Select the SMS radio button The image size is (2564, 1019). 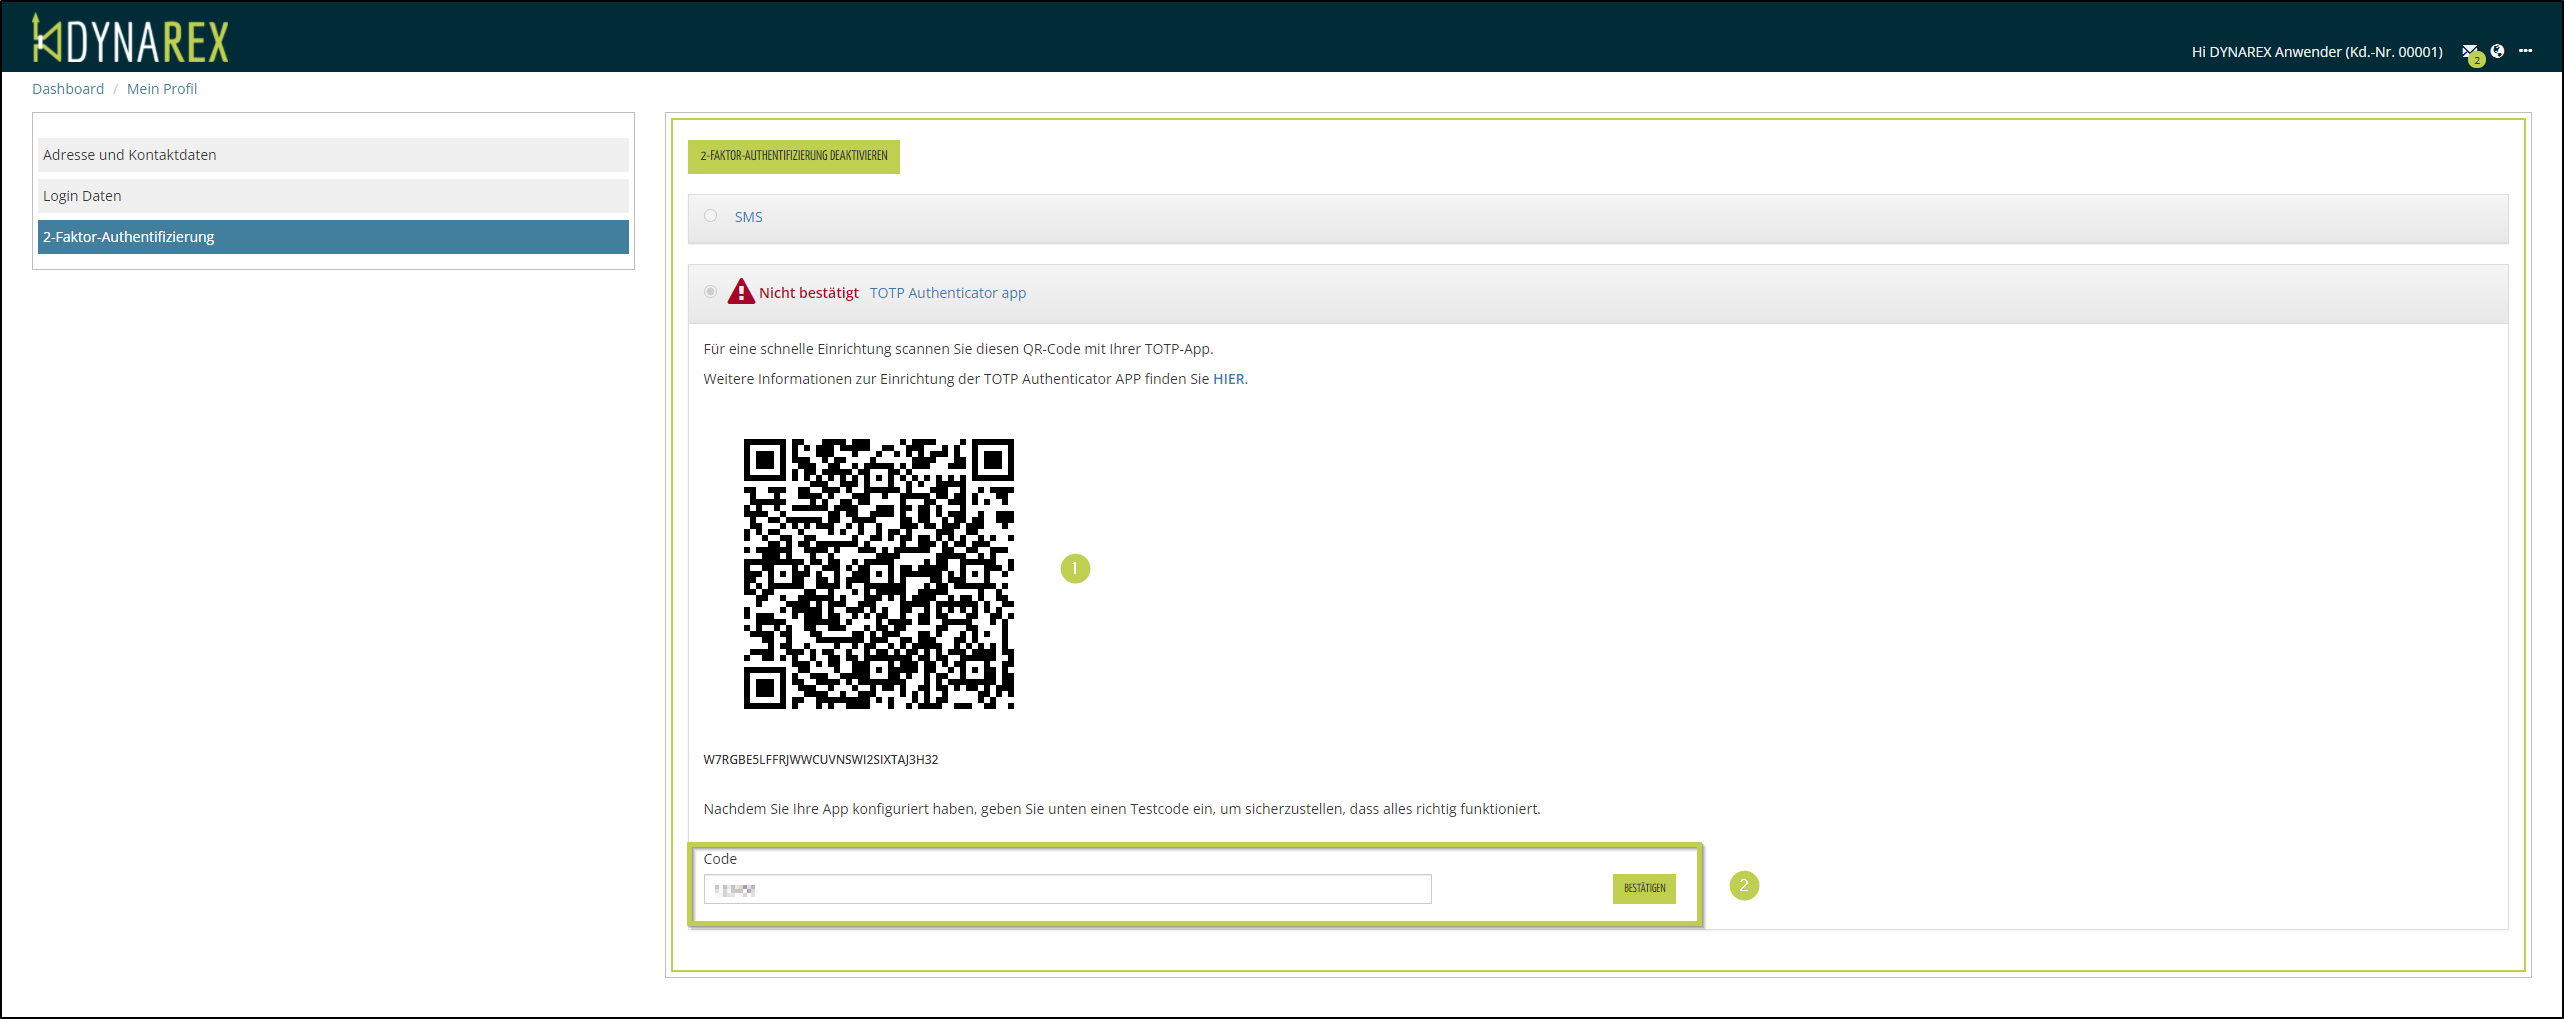click(x=710, y=216)
